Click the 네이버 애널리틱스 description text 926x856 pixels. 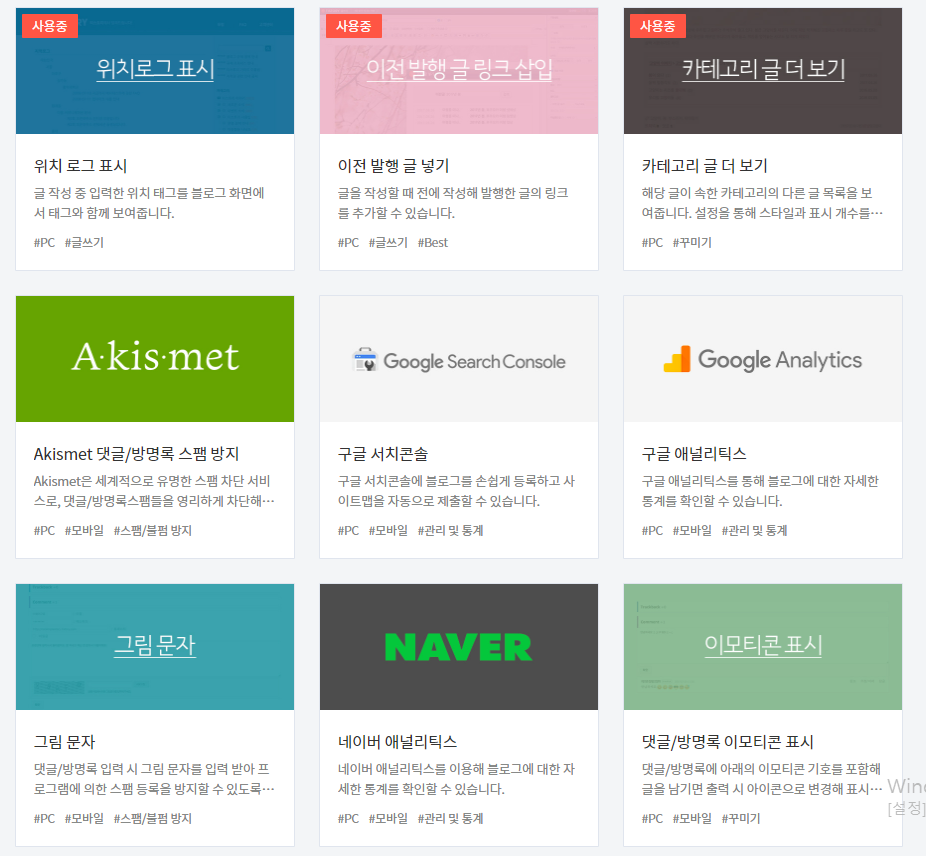[x=457, y=779]
